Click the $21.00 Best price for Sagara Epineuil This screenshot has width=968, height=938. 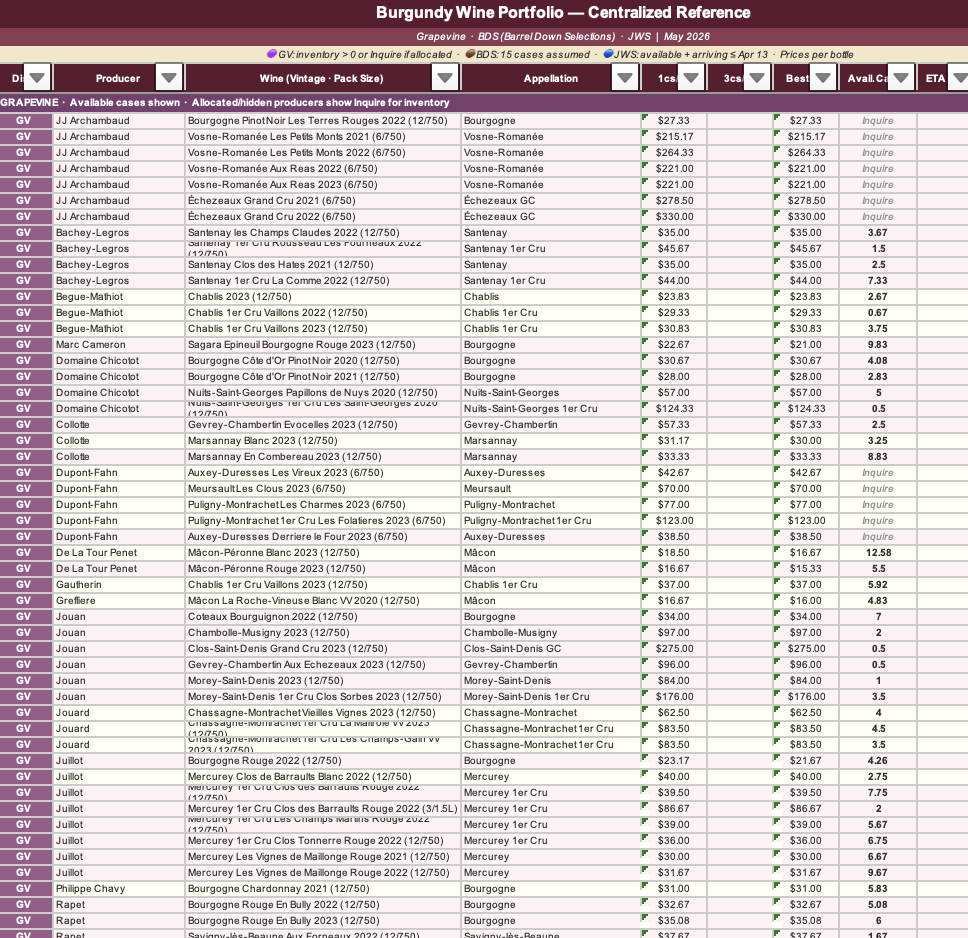806,345
